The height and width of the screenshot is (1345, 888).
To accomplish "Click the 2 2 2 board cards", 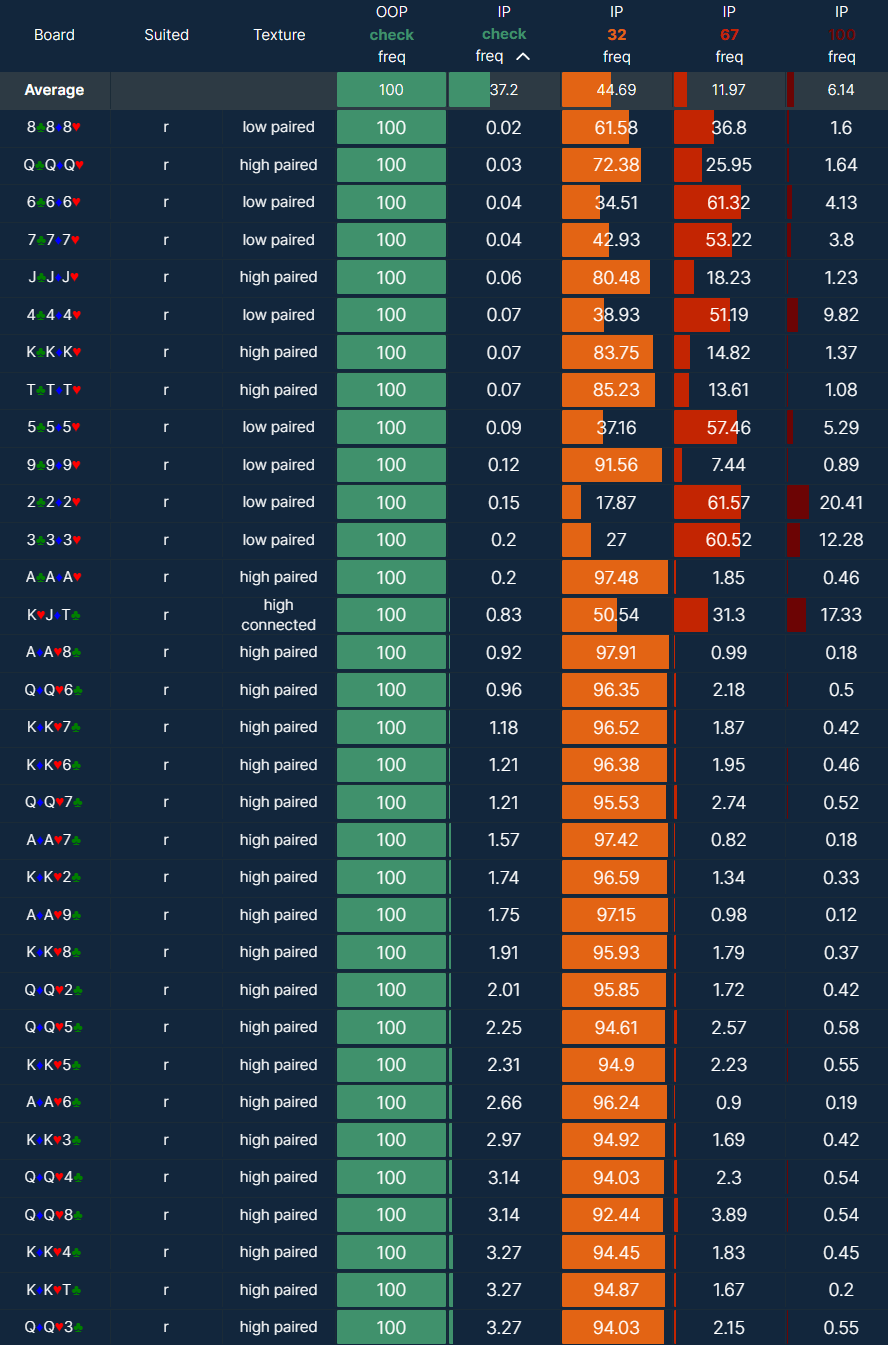I will pyautogui.click(x=54, y=502).
